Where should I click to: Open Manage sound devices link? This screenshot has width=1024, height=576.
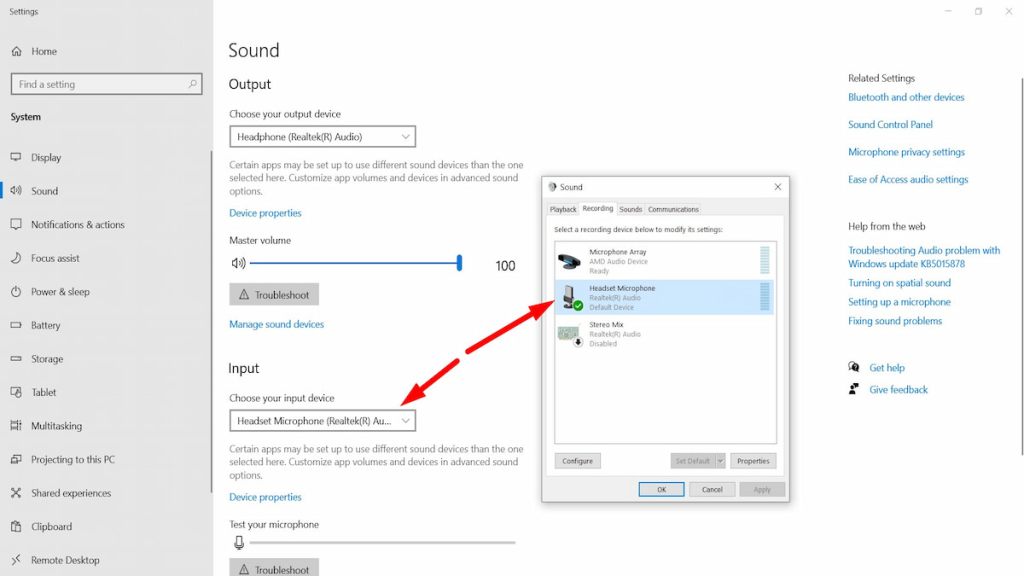pos(276,324)
